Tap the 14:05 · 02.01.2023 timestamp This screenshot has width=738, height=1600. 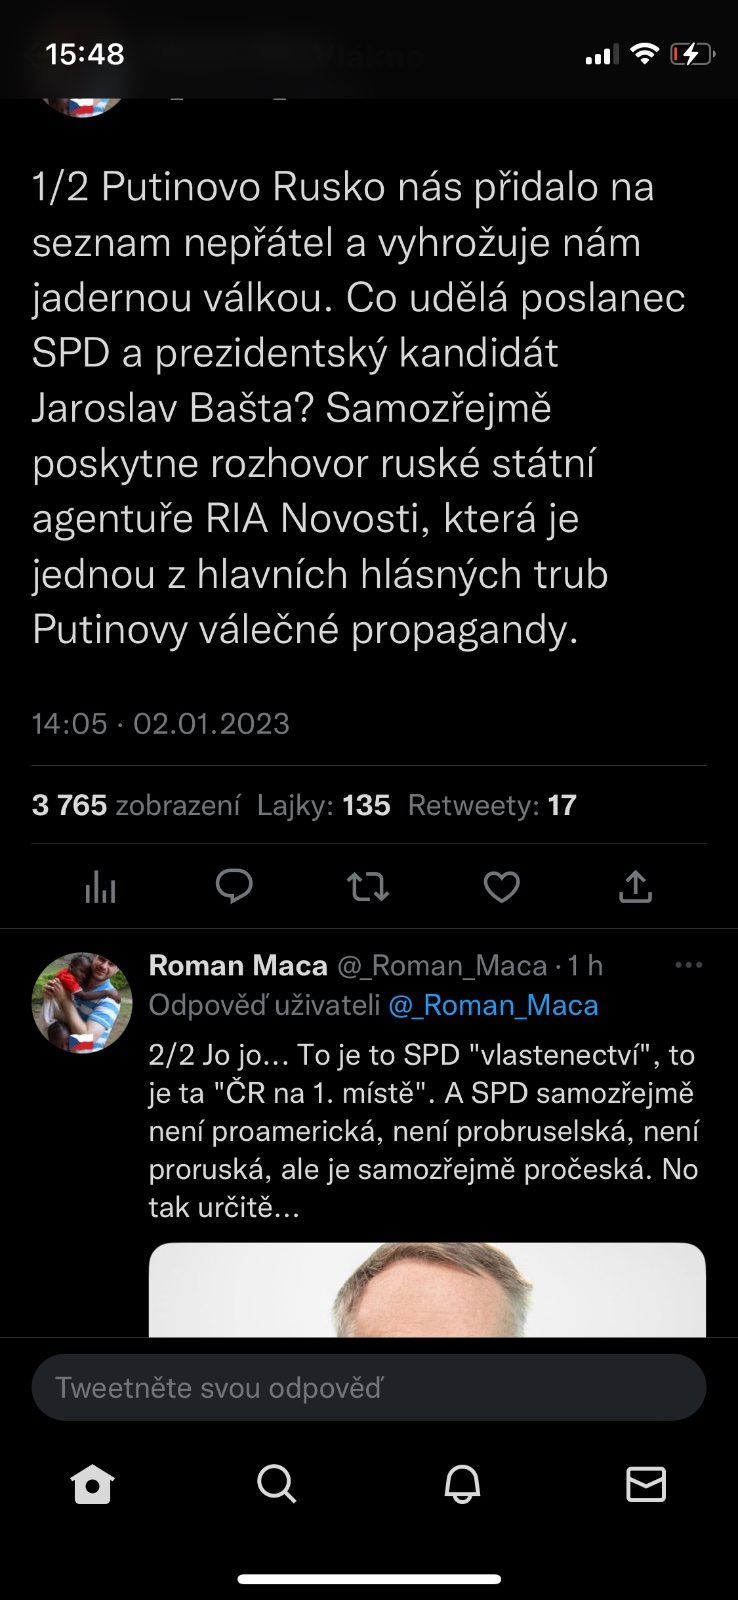pos(161,723)
